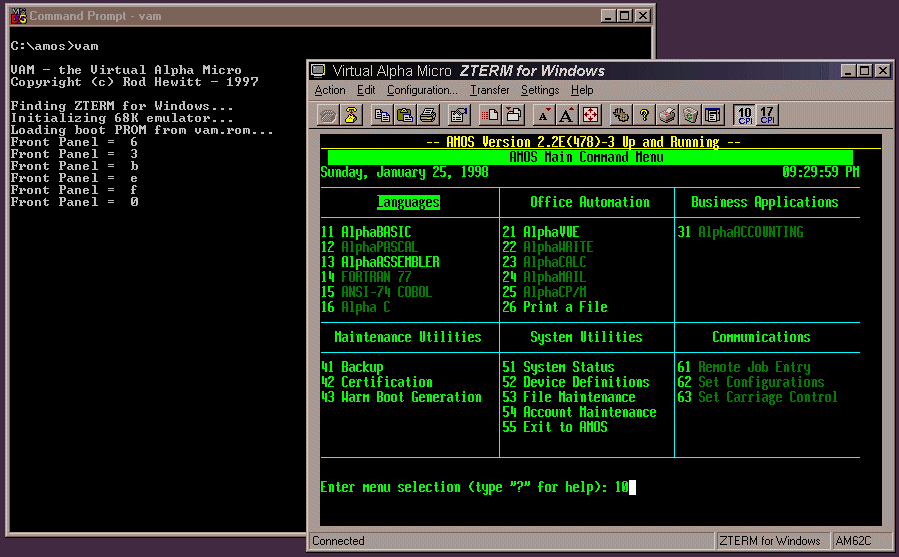Viewport: 899px width, 557px height.
Task: Click the highlighted 'Languages' heading
Action: click(x=408, y=202)
